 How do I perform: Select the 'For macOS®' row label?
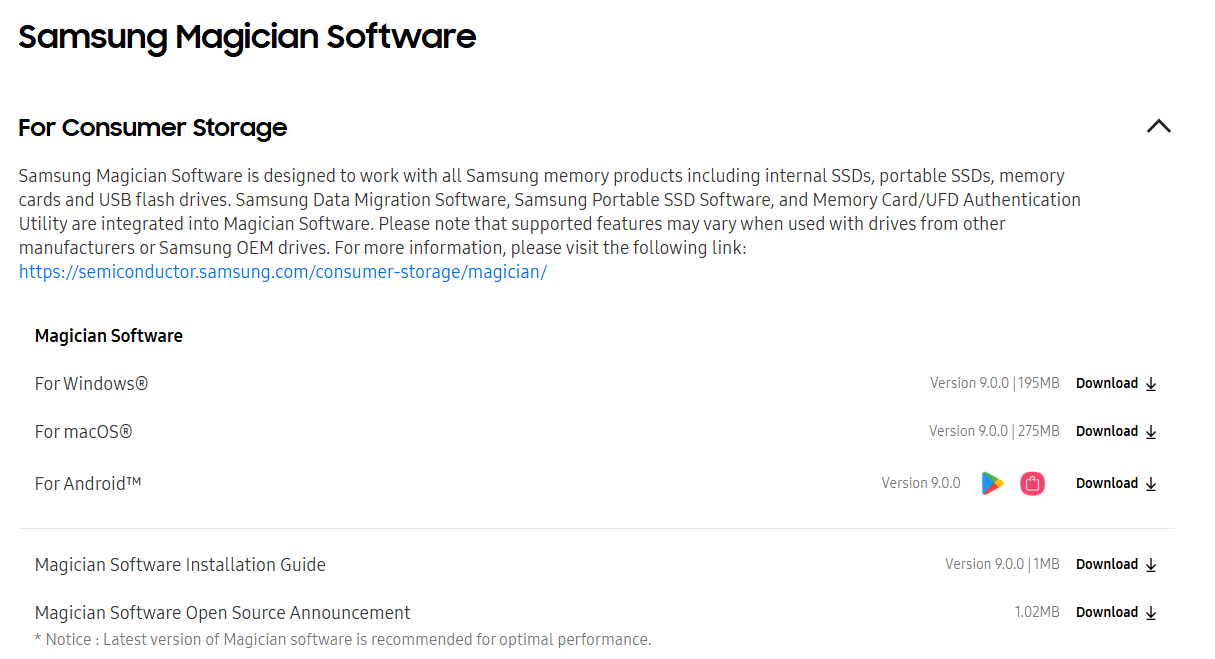(x=83, y=432)
